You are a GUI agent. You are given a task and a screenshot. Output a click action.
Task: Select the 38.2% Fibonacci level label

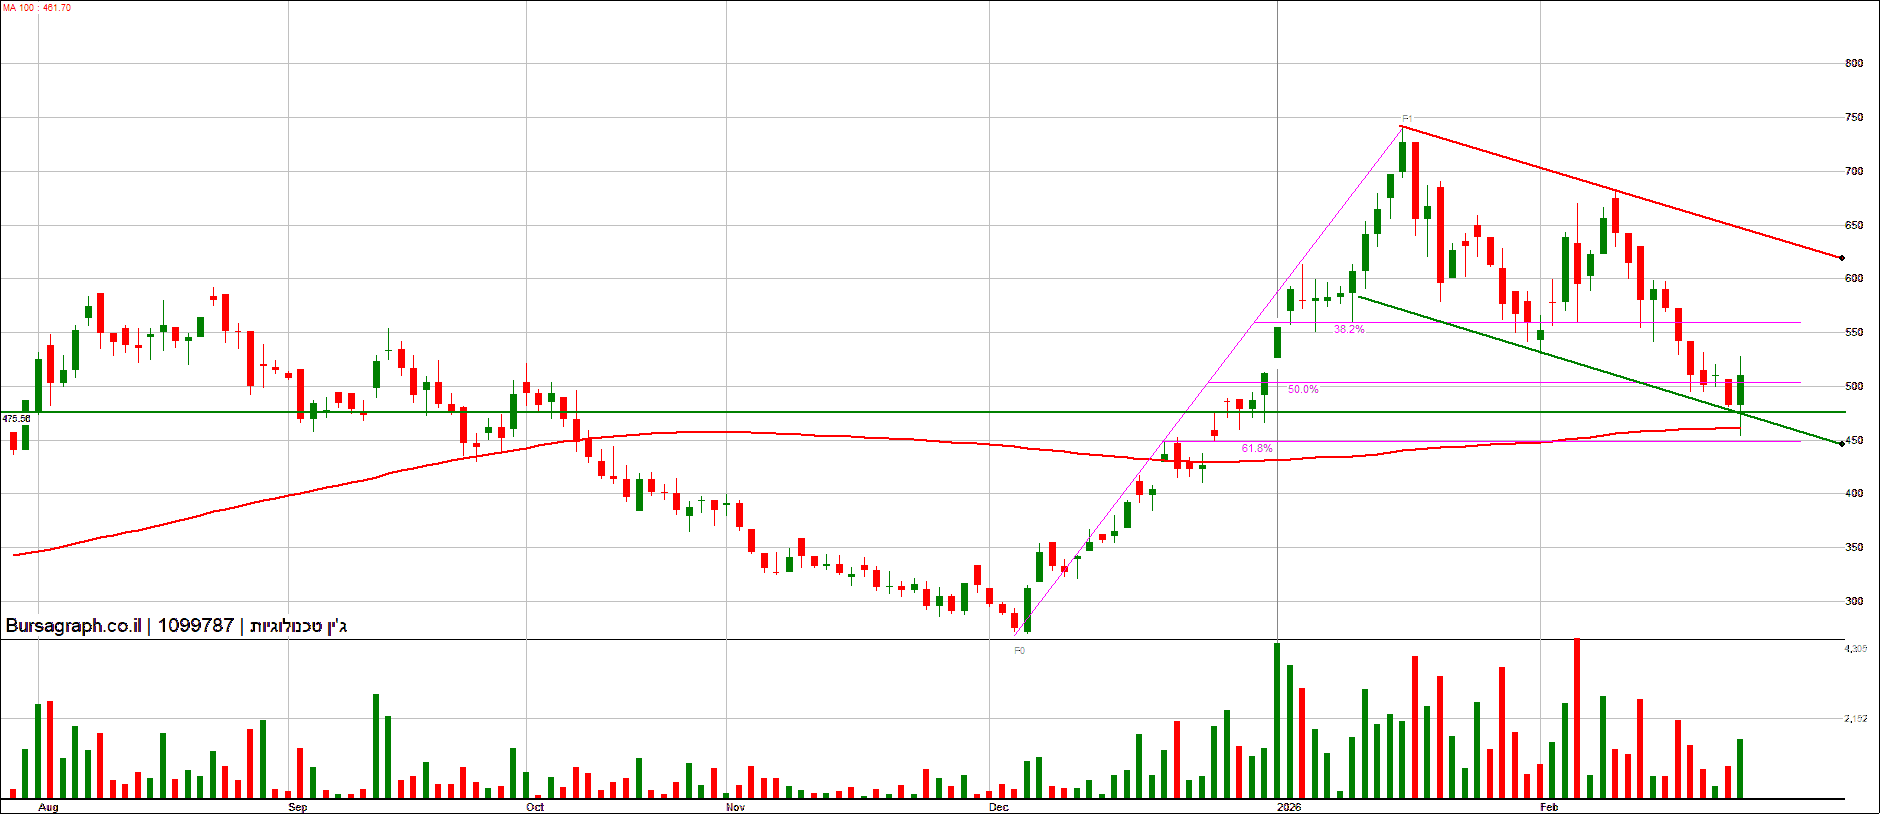(x=1349, y=329)
